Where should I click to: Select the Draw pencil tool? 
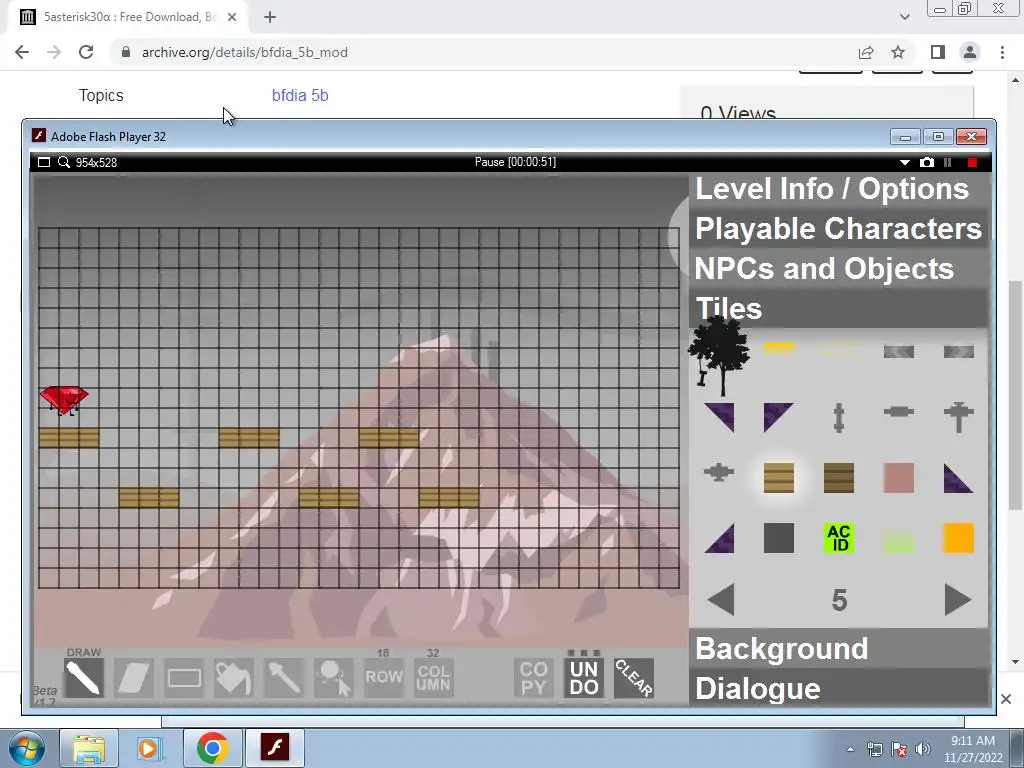pyautogui.click(x=84, y=679)
